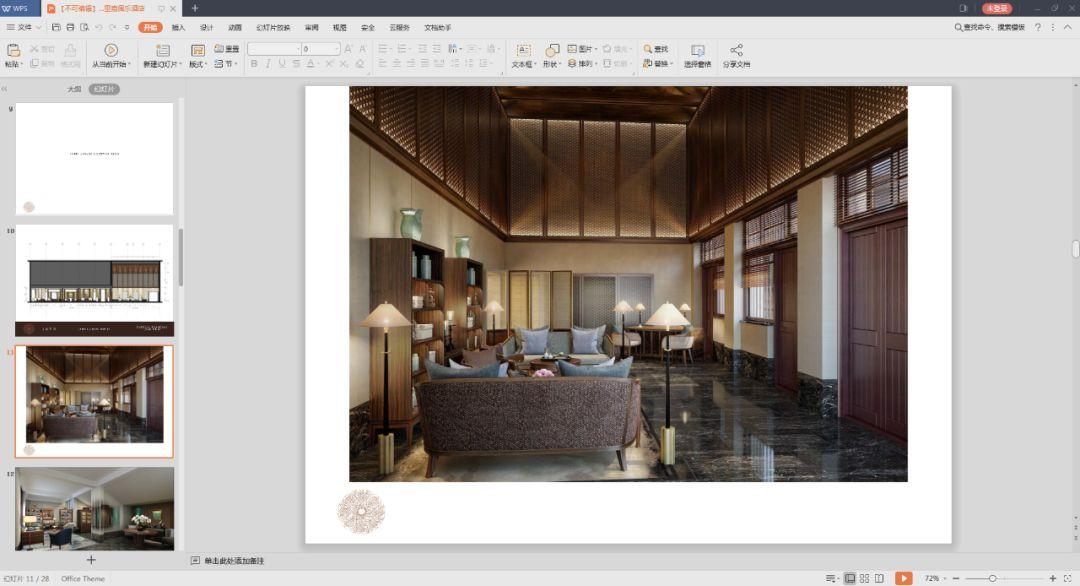Open the slide Layout icon
This screenshot has width=1080, height=586.
[198, 50]
